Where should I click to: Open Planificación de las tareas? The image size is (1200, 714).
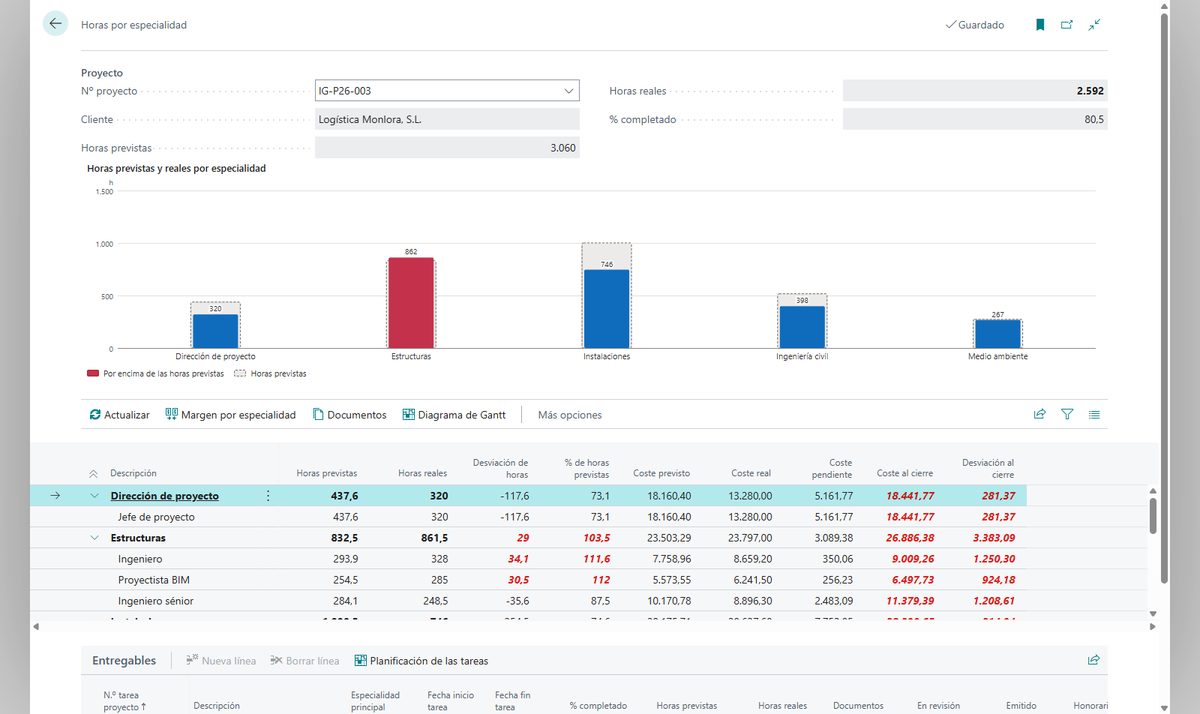pos(421,661)
